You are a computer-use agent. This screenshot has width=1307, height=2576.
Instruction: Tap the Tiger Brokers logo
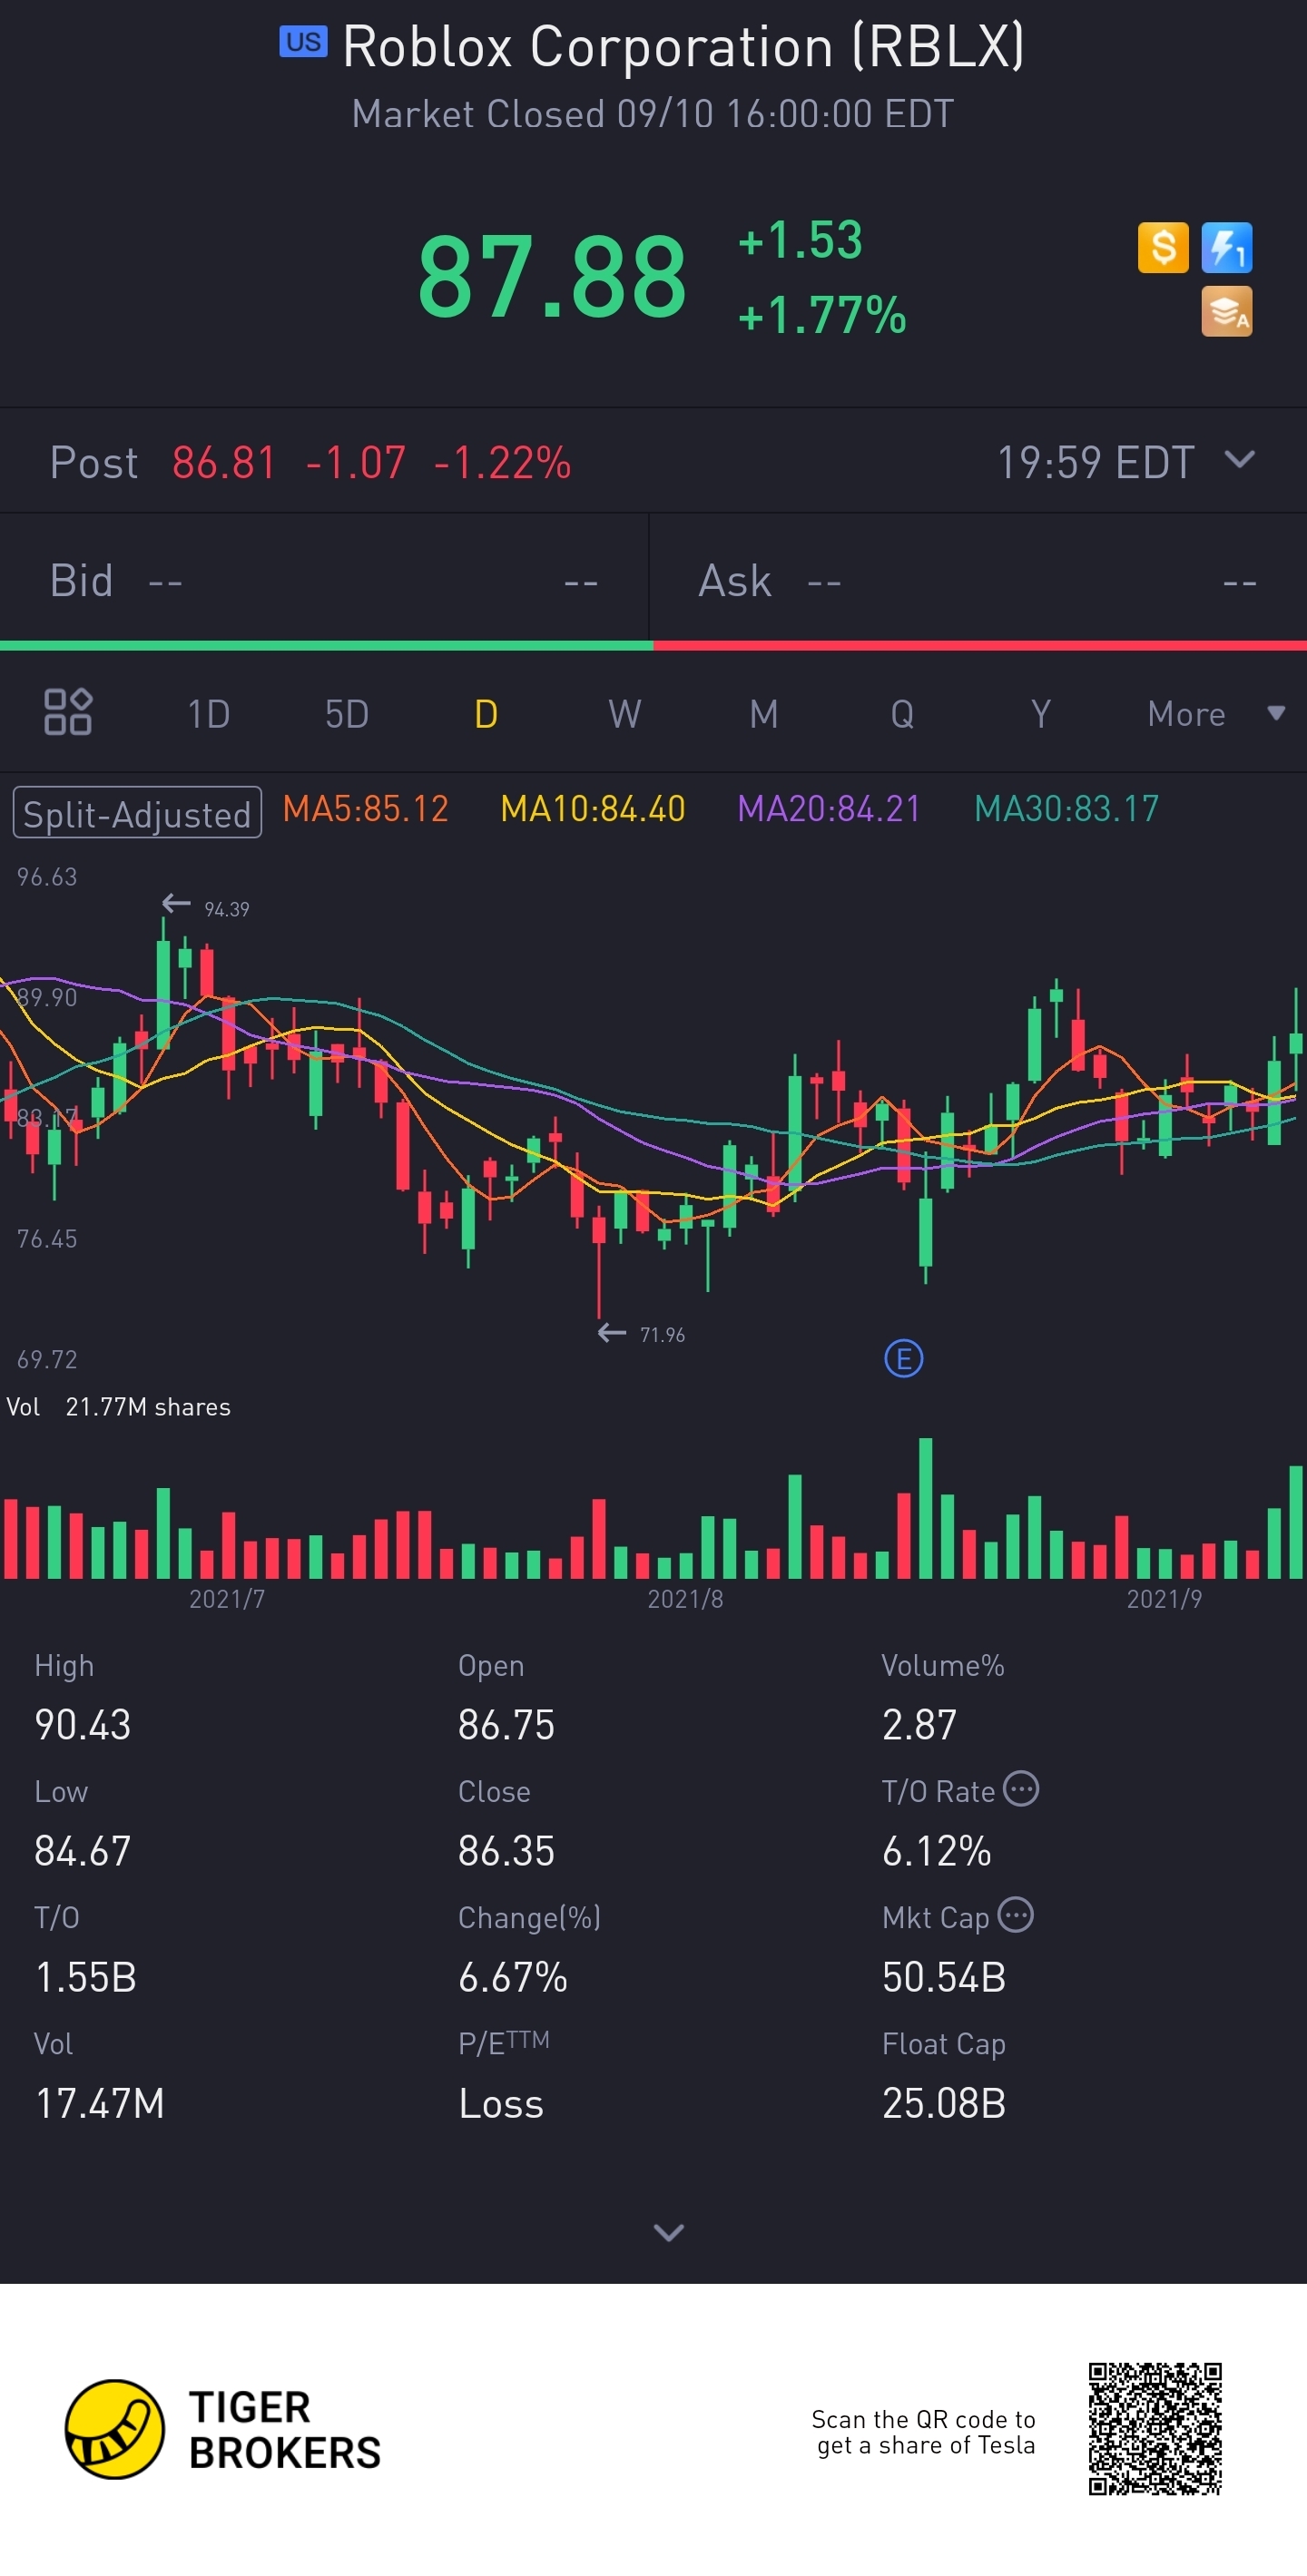[223, 2429]
